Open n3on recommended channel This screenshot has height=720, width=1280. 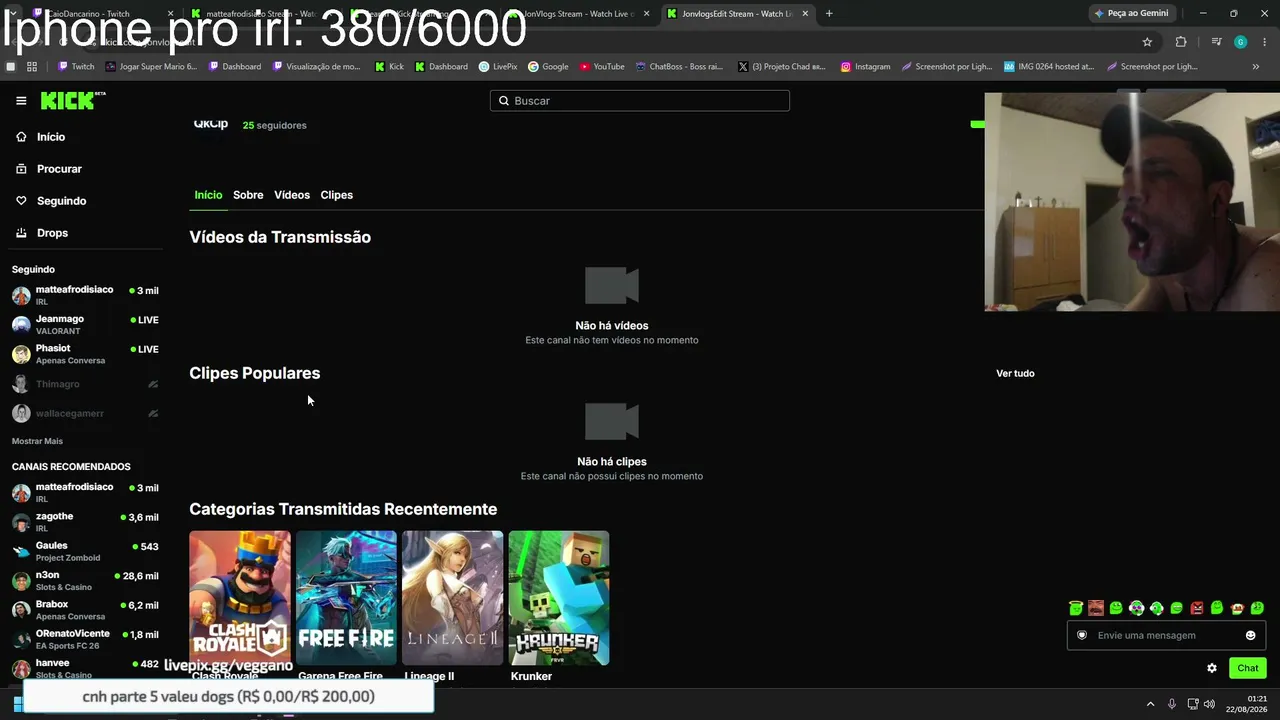(x=85, y=581)
